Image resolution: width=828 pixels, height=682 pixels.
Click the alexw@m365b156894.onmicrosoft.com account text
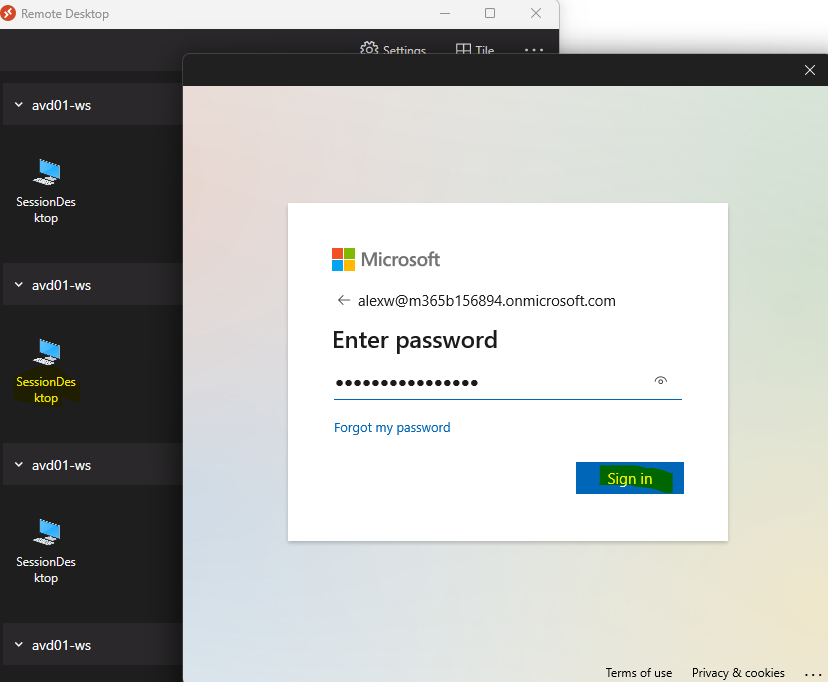[487, 301]
